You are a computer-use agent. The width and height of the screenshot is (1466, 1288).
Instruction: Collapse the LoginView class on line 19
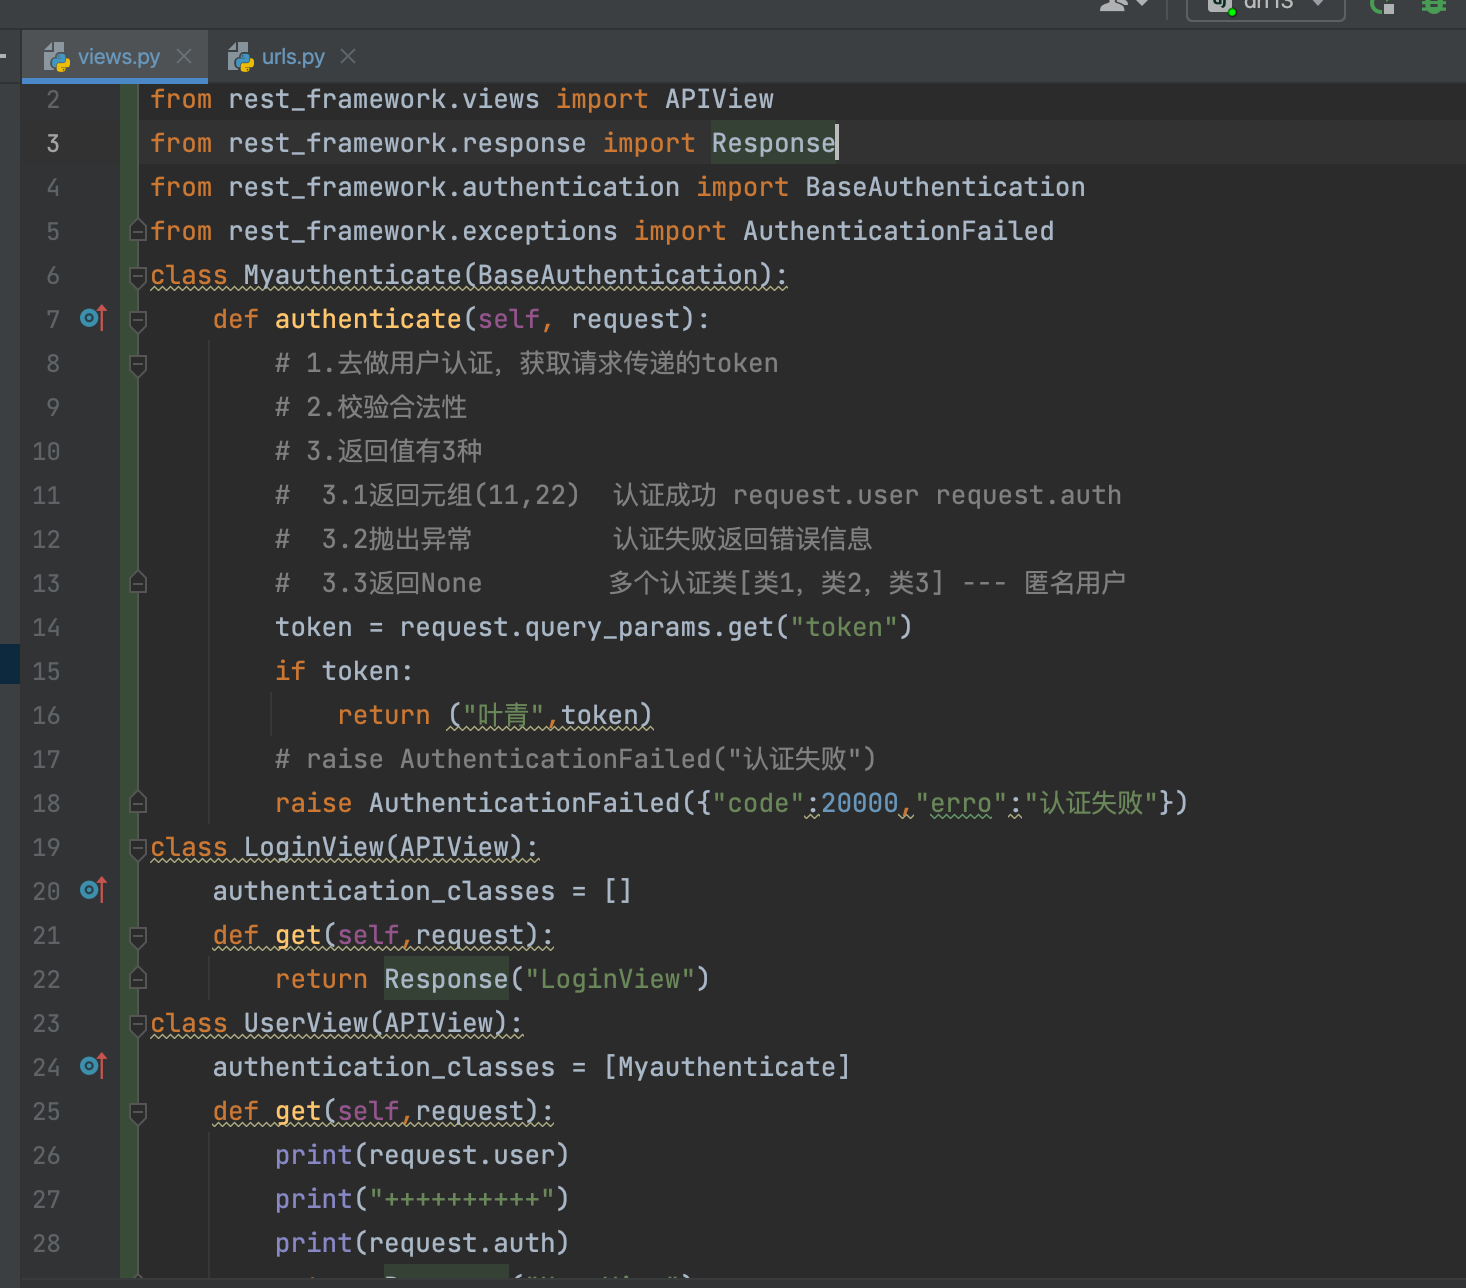pos(139,847)
